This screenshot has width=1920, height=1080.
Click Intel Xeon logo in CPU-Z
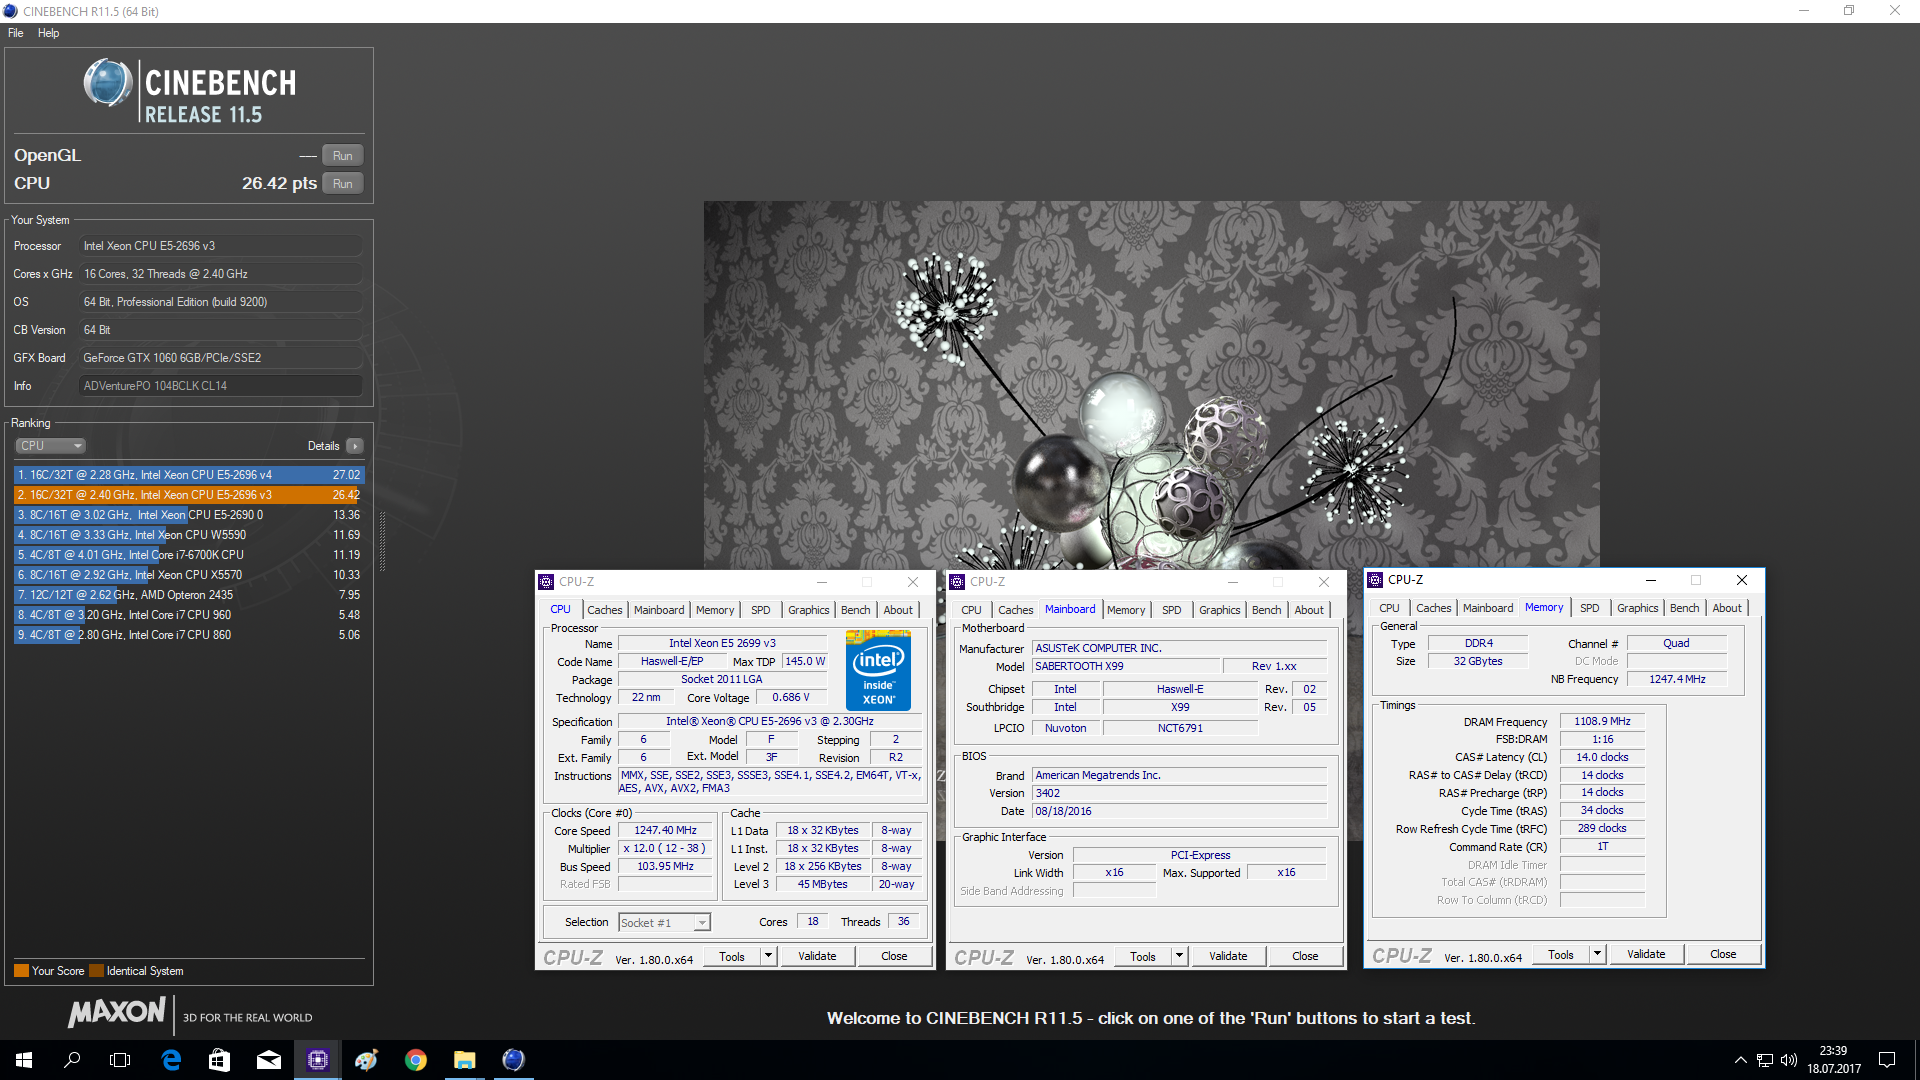click(878, 670)
